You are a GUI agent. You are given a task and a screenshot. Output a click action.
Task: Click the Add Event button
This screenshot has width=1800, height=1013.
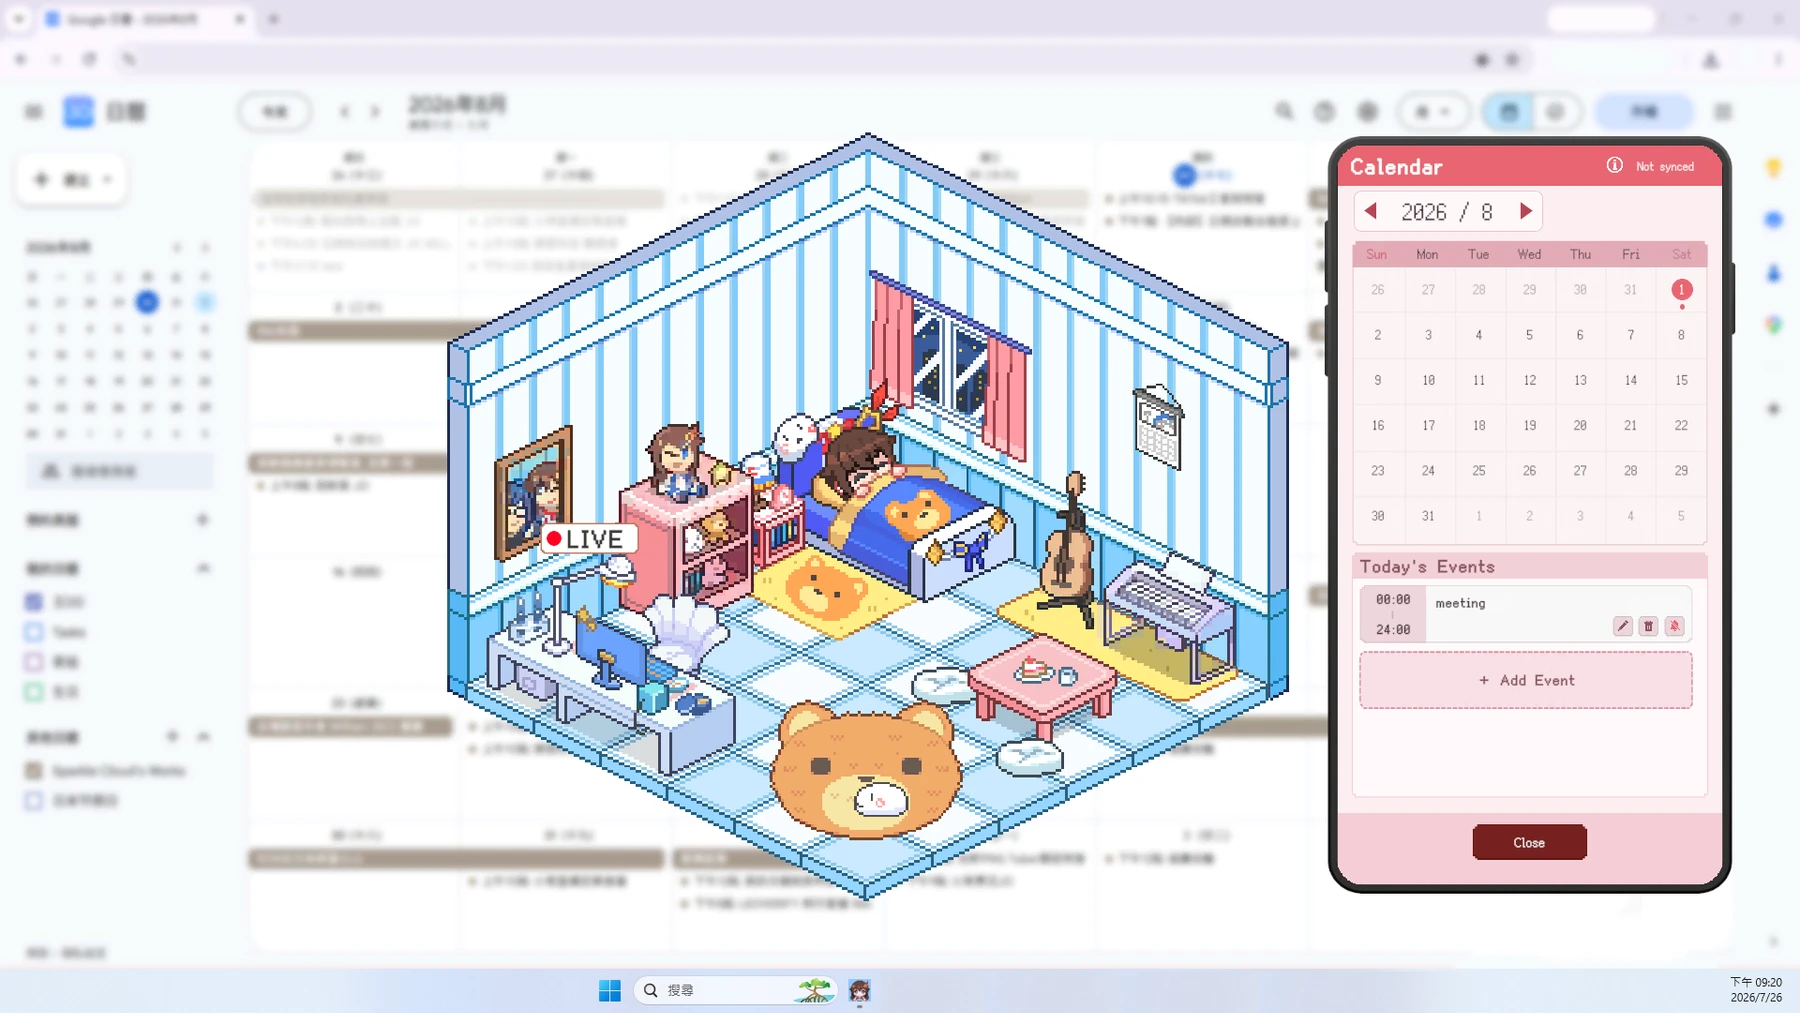click(1526, 680)
